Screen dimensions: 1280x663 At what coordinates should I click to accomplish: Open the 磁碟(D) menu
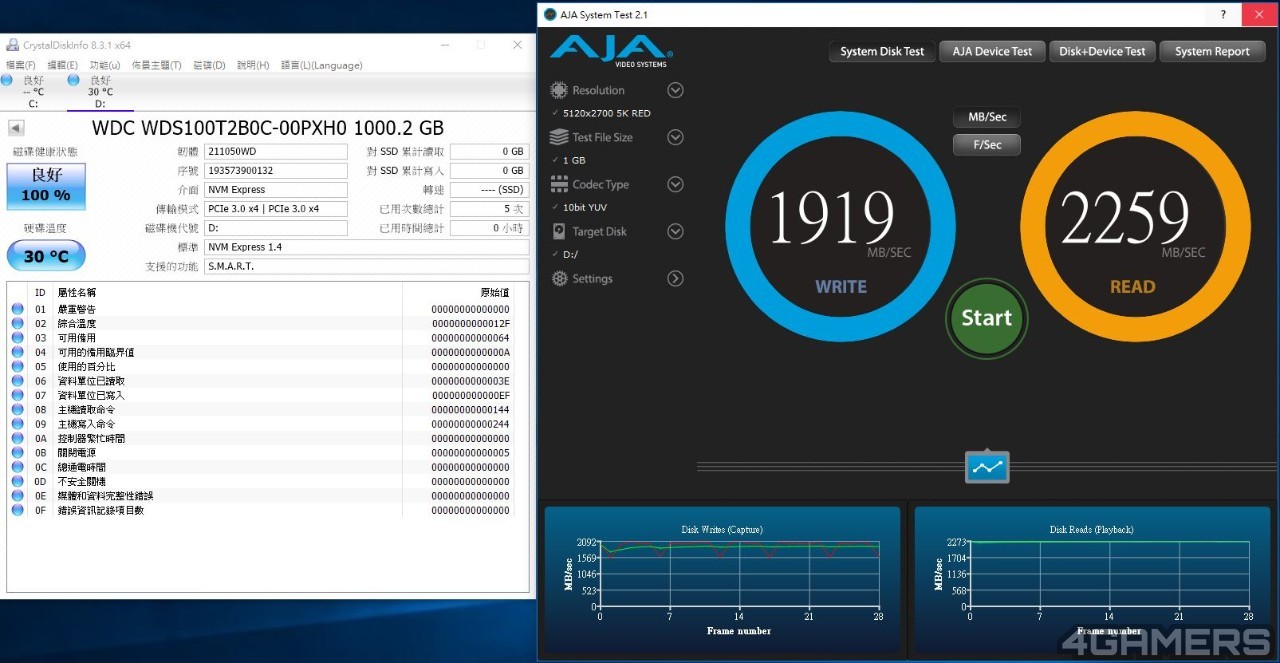pyautogui.click(x=209, y=65)
